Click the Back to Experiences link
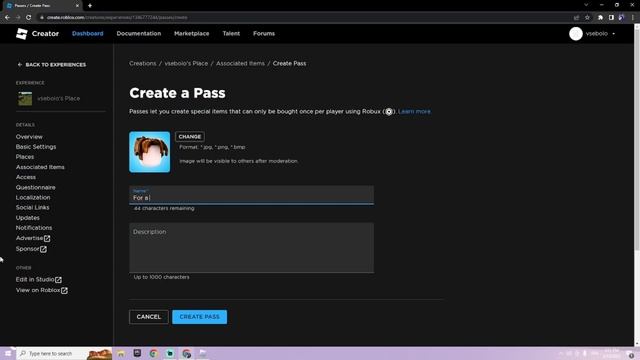 click(51, 64)
